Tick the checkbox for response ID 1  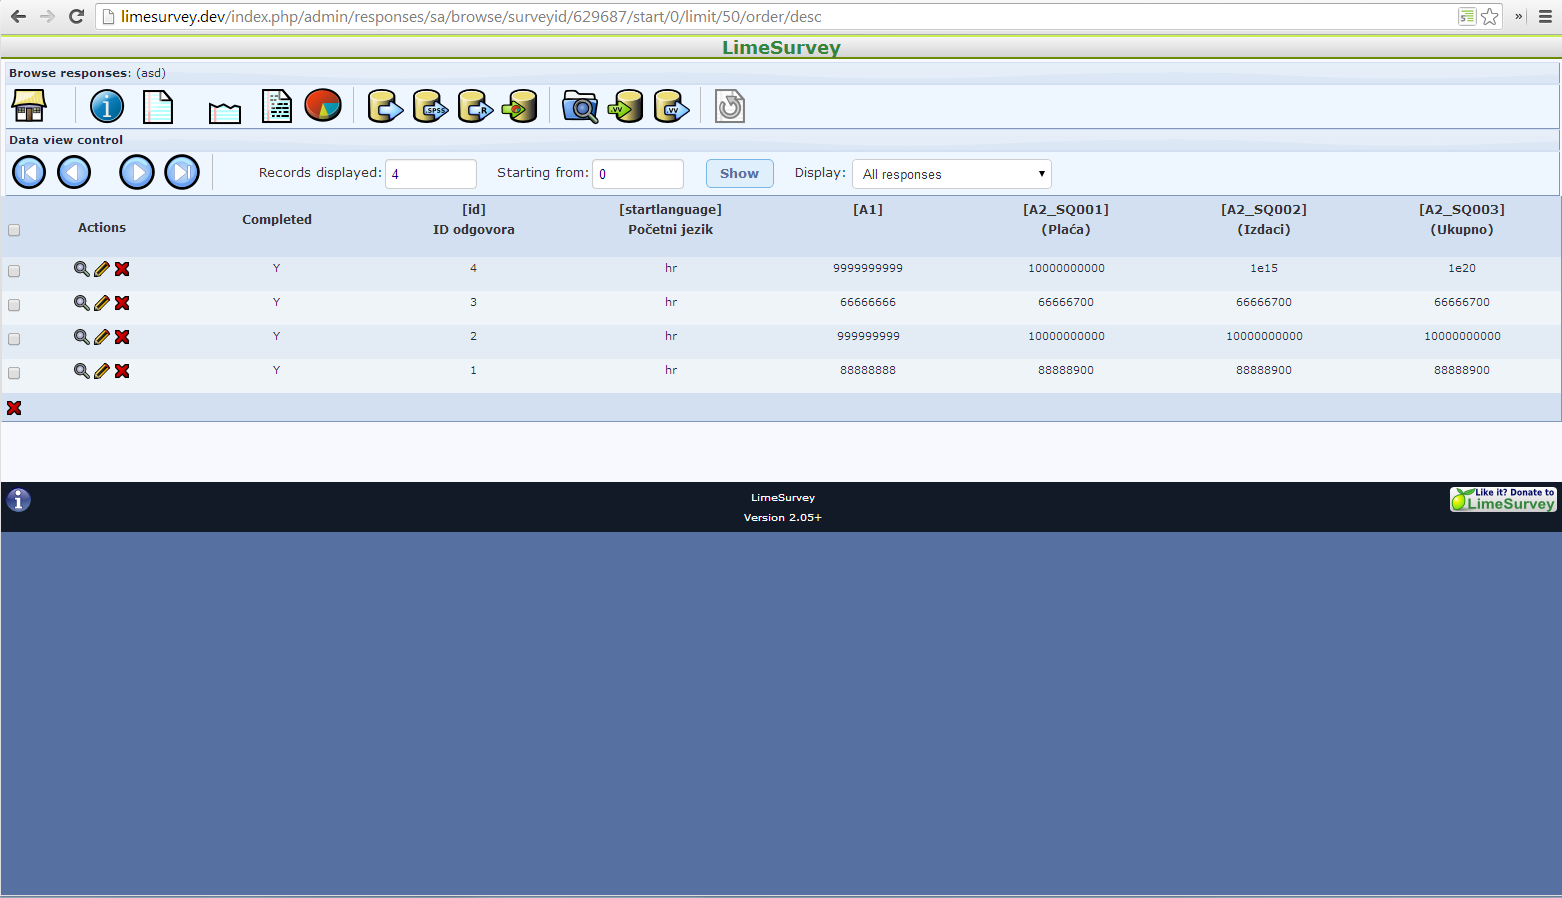[14, 373]
